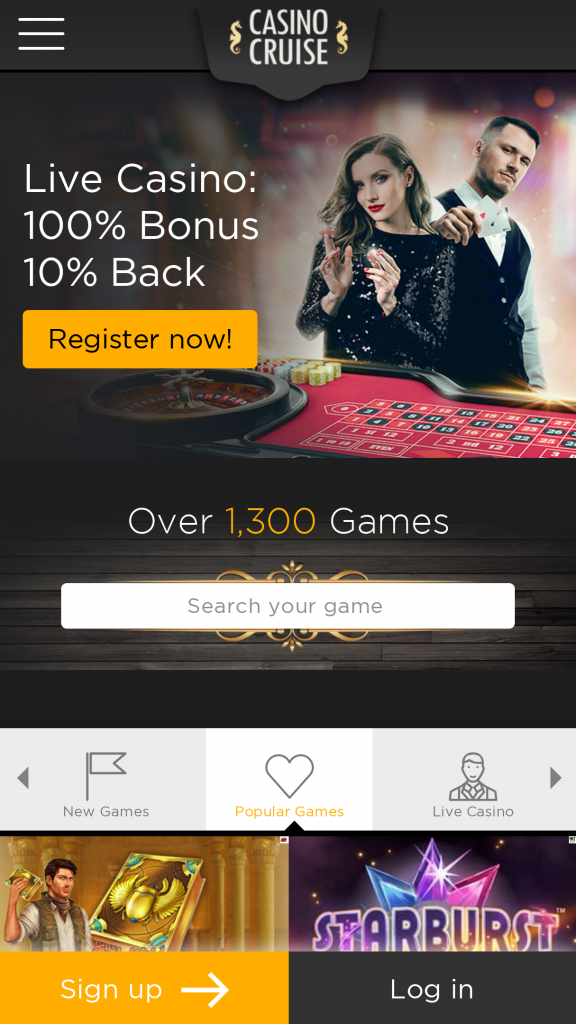The width and height of the screenshot is (576, 1024).
Task: Select the Live Casino dealer icon
Action: click(473, 776)
